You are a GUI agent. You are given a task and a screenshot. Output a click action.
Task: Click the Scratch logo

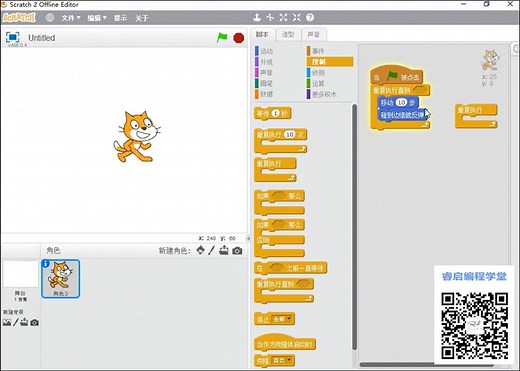click(x=19, y=17)
